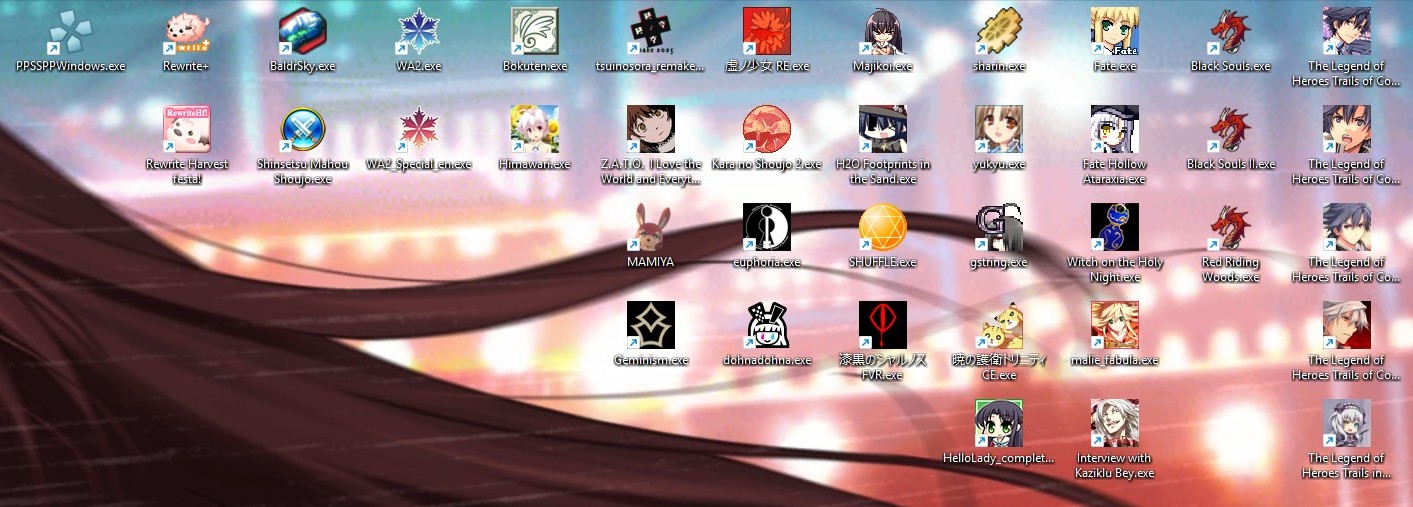Viewport: 1413px width, 507px height.
Task: Select the sharin.exe shortcut
Action: click(x=999, y=32)
